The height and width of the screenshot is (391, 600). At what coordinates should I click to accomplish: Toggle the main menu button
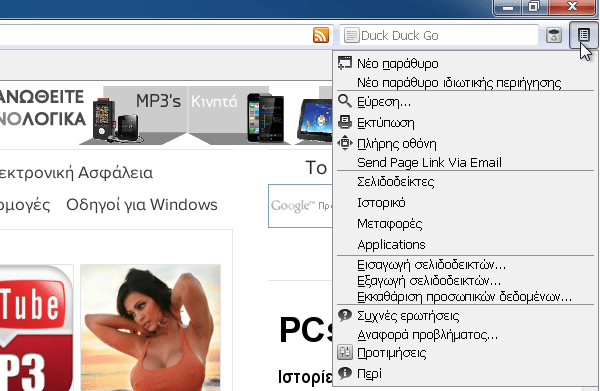pyautogui.click(x=584, y=35)
